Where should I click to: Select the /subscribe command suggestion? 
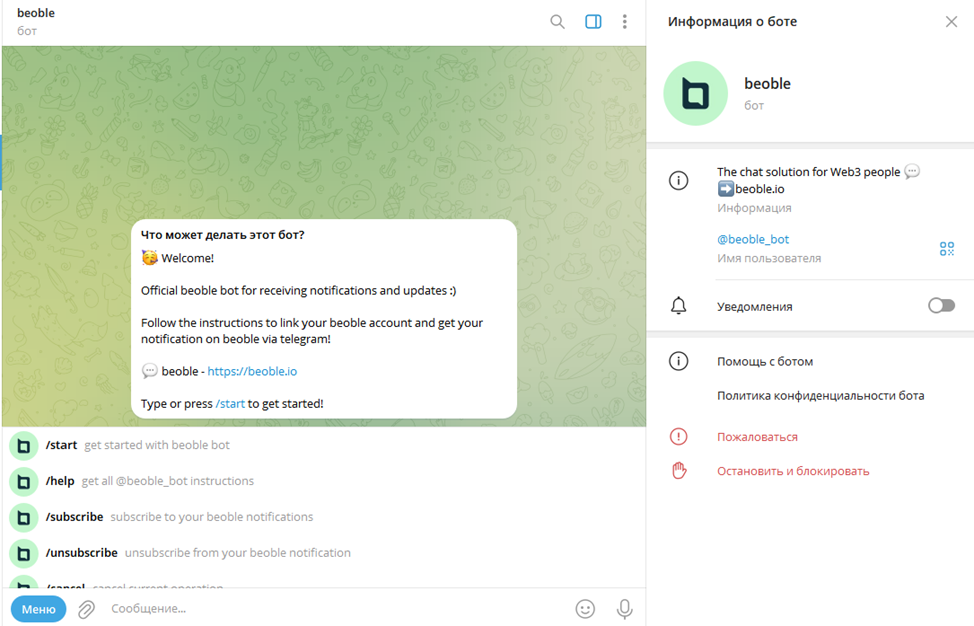(x=323, y=517)
